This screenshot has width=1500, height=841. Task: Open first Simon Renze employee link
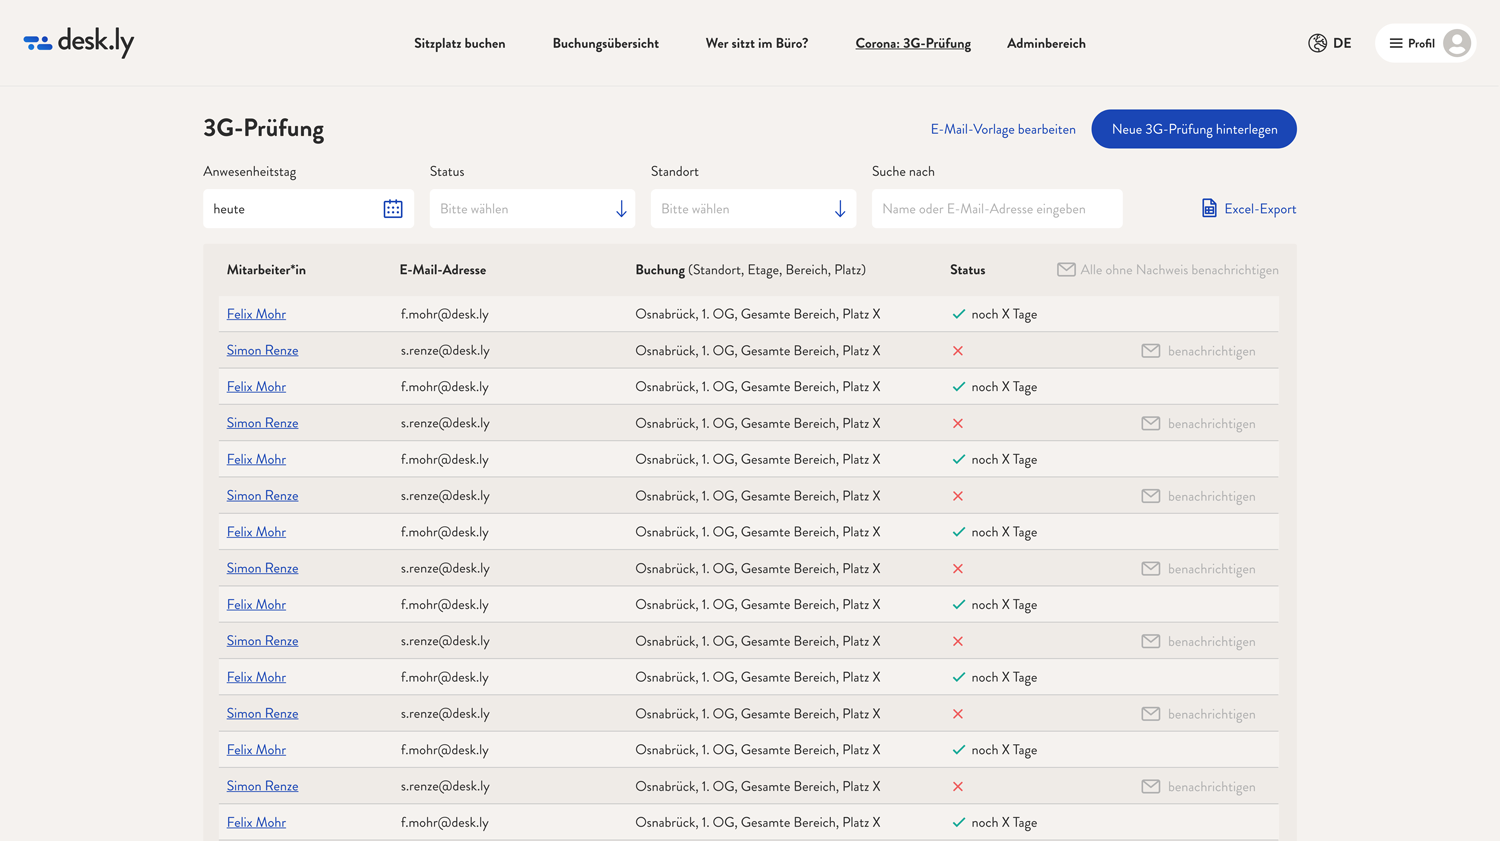click(x=262, y=351)
